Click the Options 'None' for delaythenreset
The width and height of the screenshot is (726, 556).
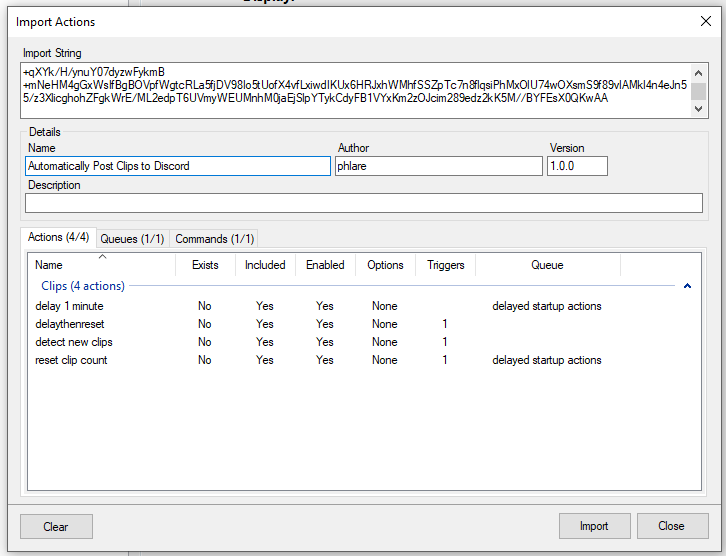[385, 324]
